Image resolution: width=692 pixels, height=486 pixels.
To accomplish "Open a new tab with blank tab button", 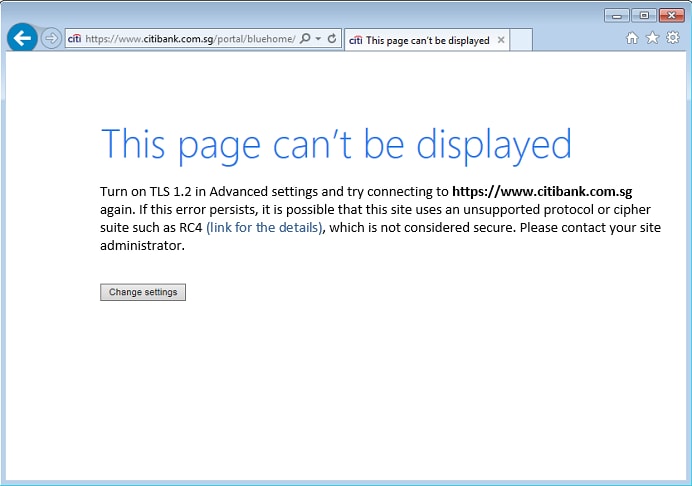I will pos(522,40).
